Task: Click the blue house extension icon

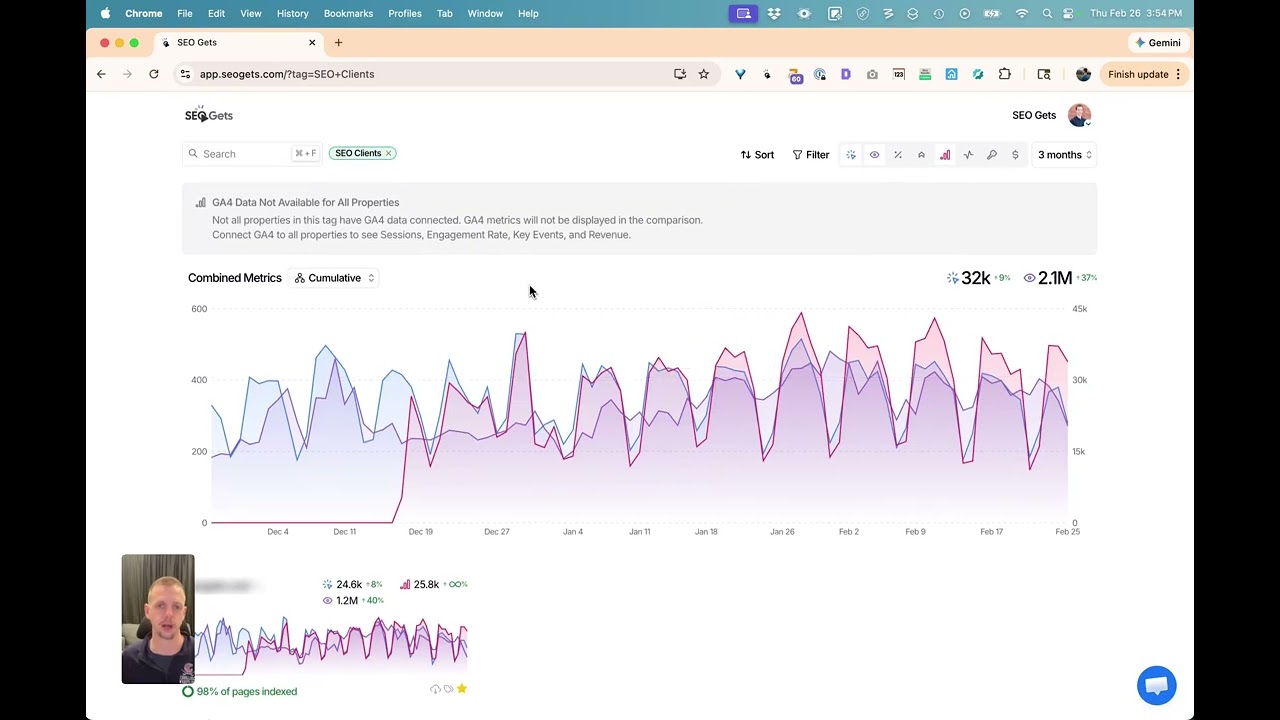Action: point(951,74)
